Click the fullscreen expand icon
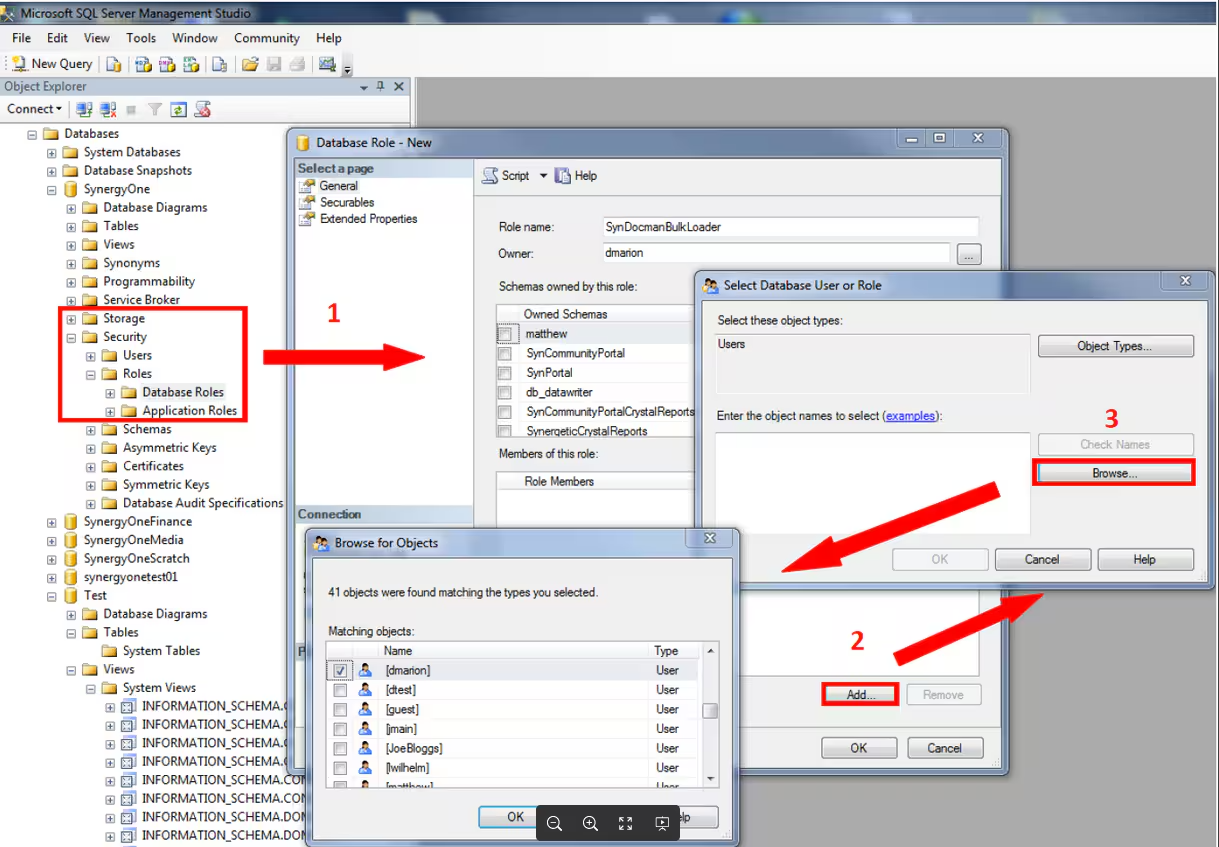This screenshot has height=847, width=1219. (x=626, y=823)
